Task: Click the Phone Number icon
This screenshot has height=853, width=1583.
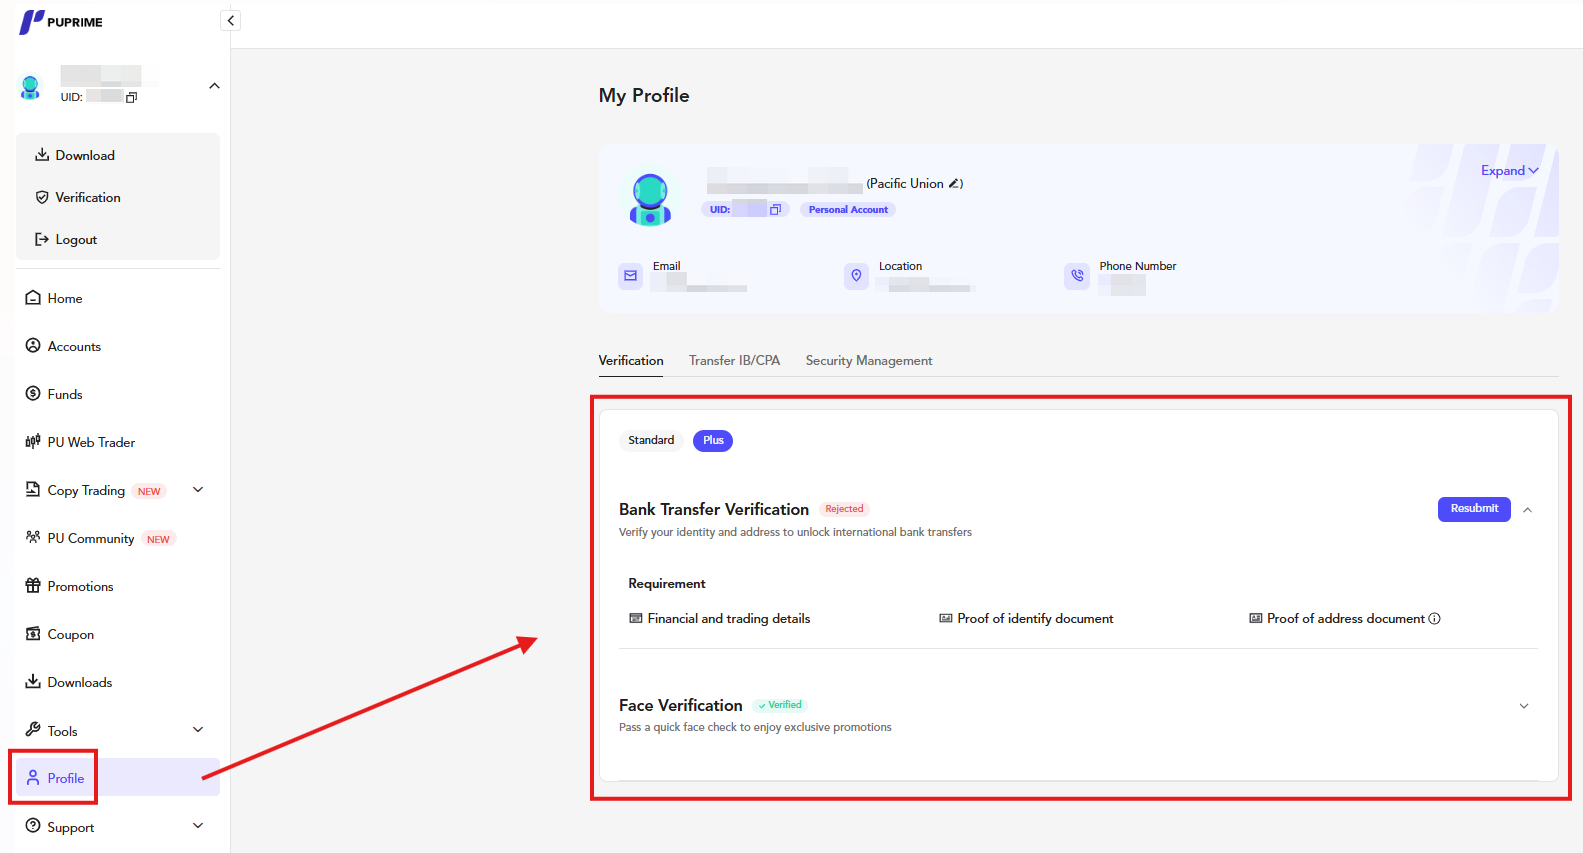Action: [x=1077, y=275]
